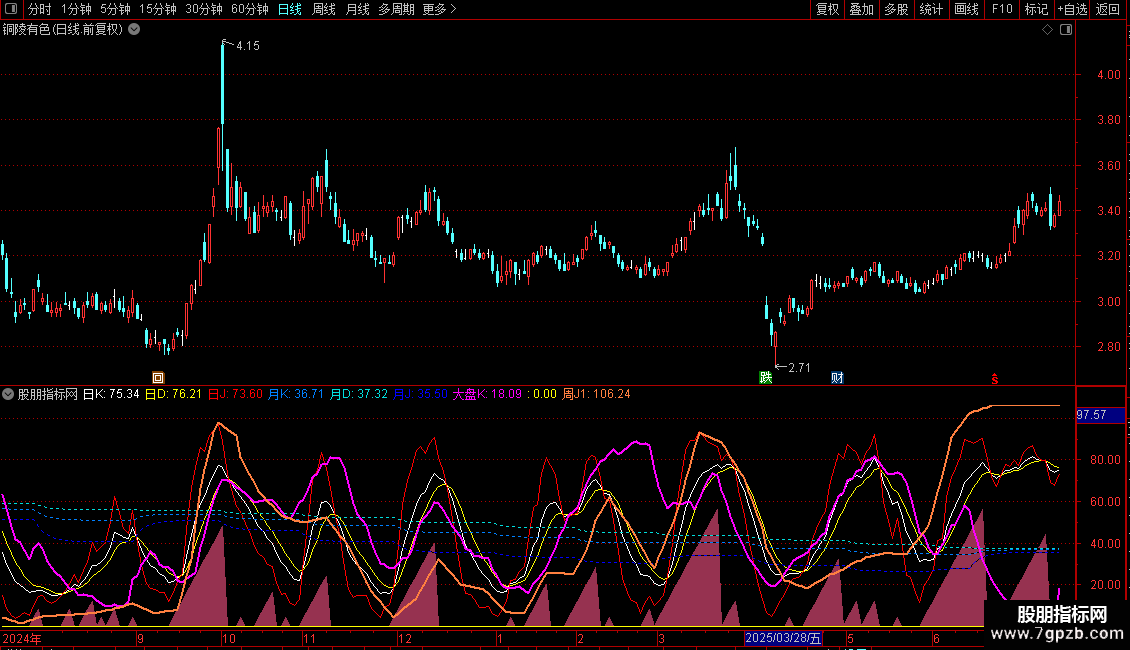Click the 大盘K: 18.09 value

486,394
